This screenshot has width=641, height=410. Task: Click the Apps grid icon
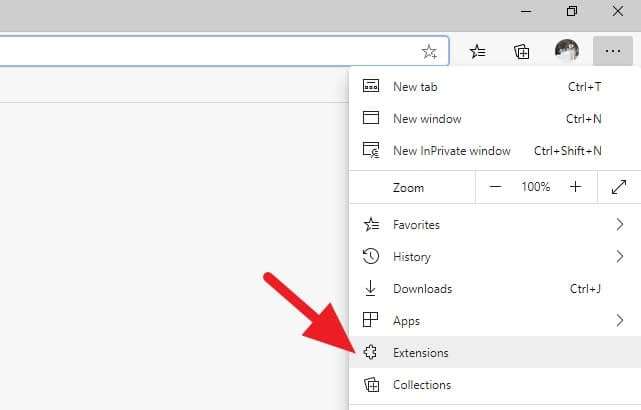tap(370, 320)
